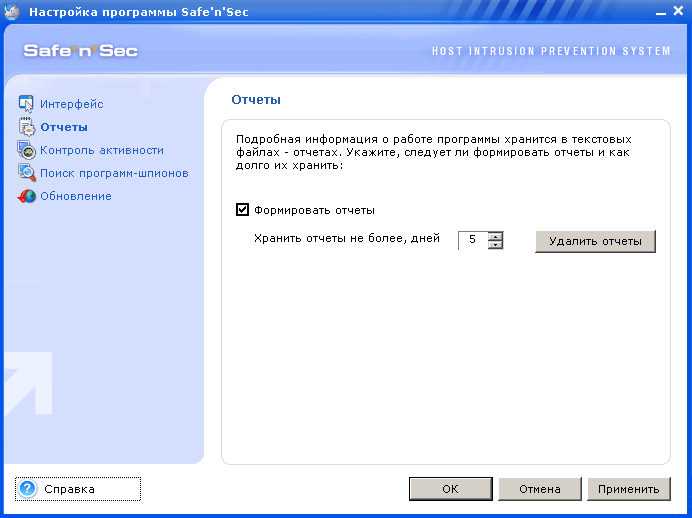Click the app icon in the title bar
Screen dimensions: 692x518
click(12, 11)
